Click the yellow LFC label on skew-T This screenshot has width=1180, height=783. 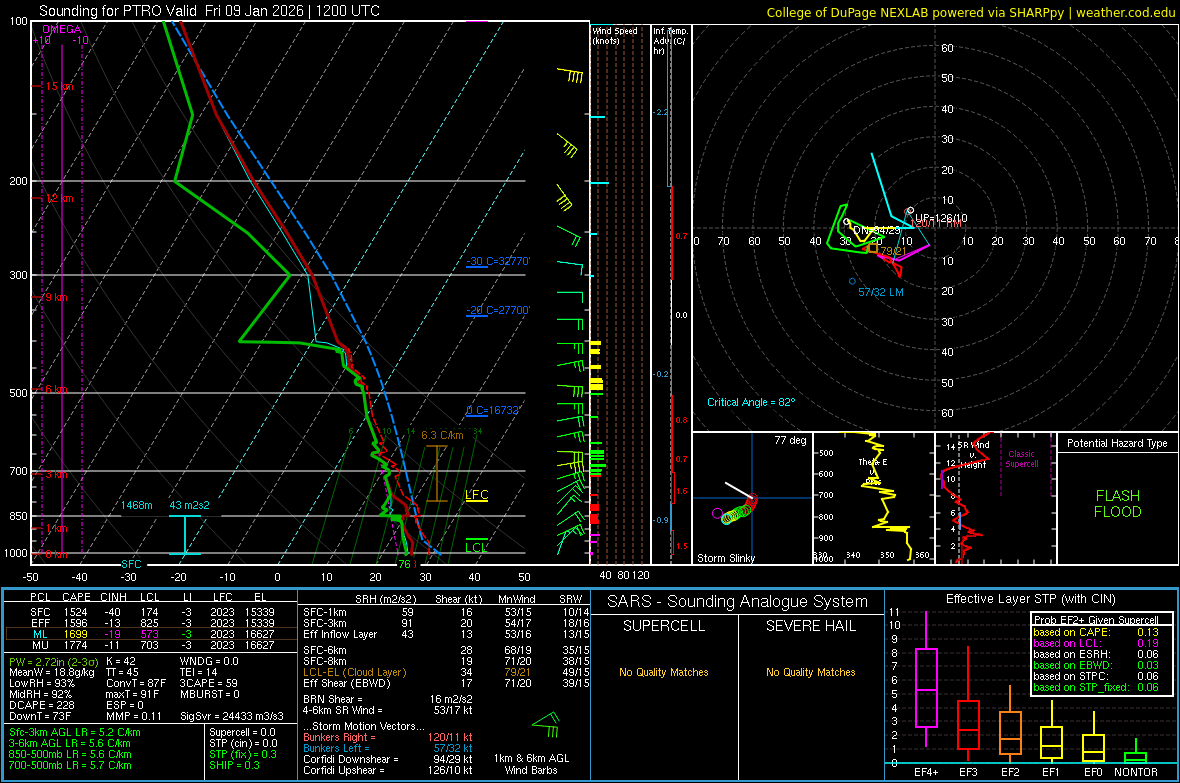point(476,495)
